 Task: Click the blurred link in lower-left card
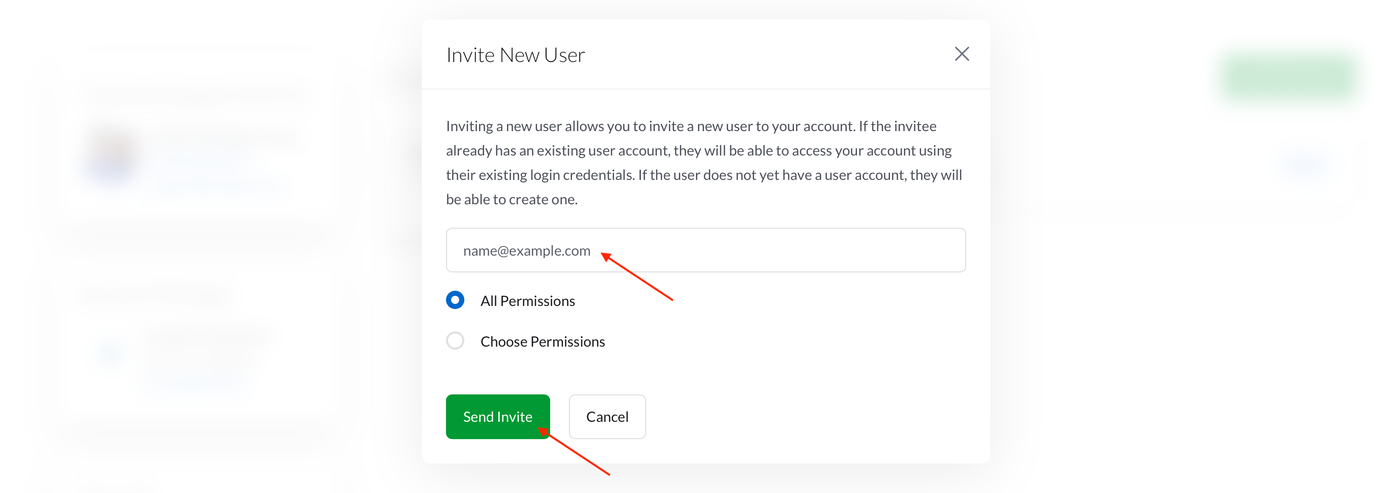click(x=195, y=381)
